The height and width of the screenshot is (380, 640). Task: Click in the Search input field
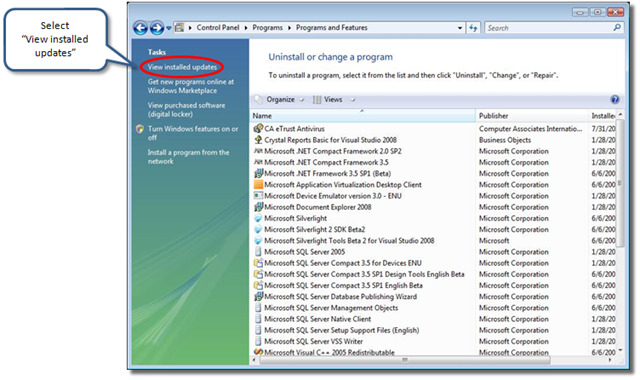549,28
